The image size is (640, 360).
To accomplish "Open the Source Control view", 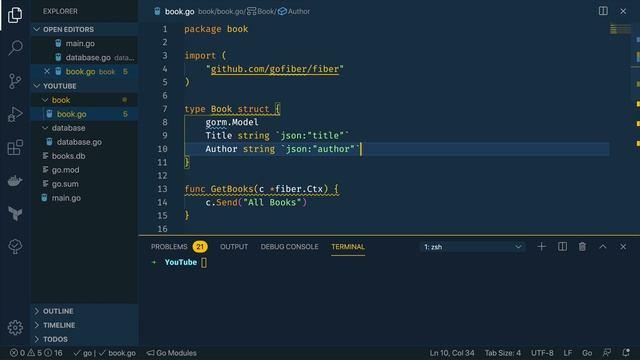I will (15, 81).
